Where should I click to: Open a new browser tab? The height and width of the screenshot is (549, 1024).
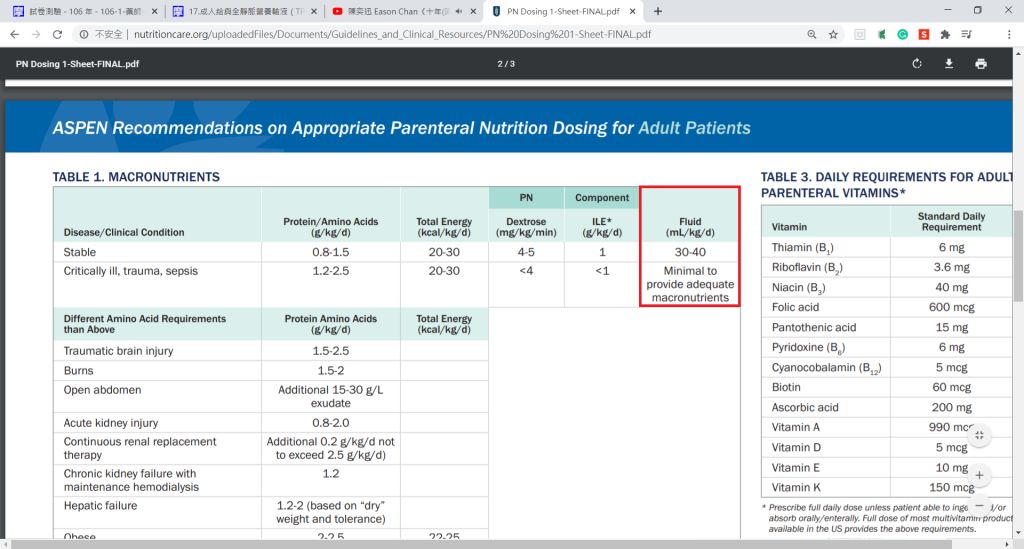(658, 11)
